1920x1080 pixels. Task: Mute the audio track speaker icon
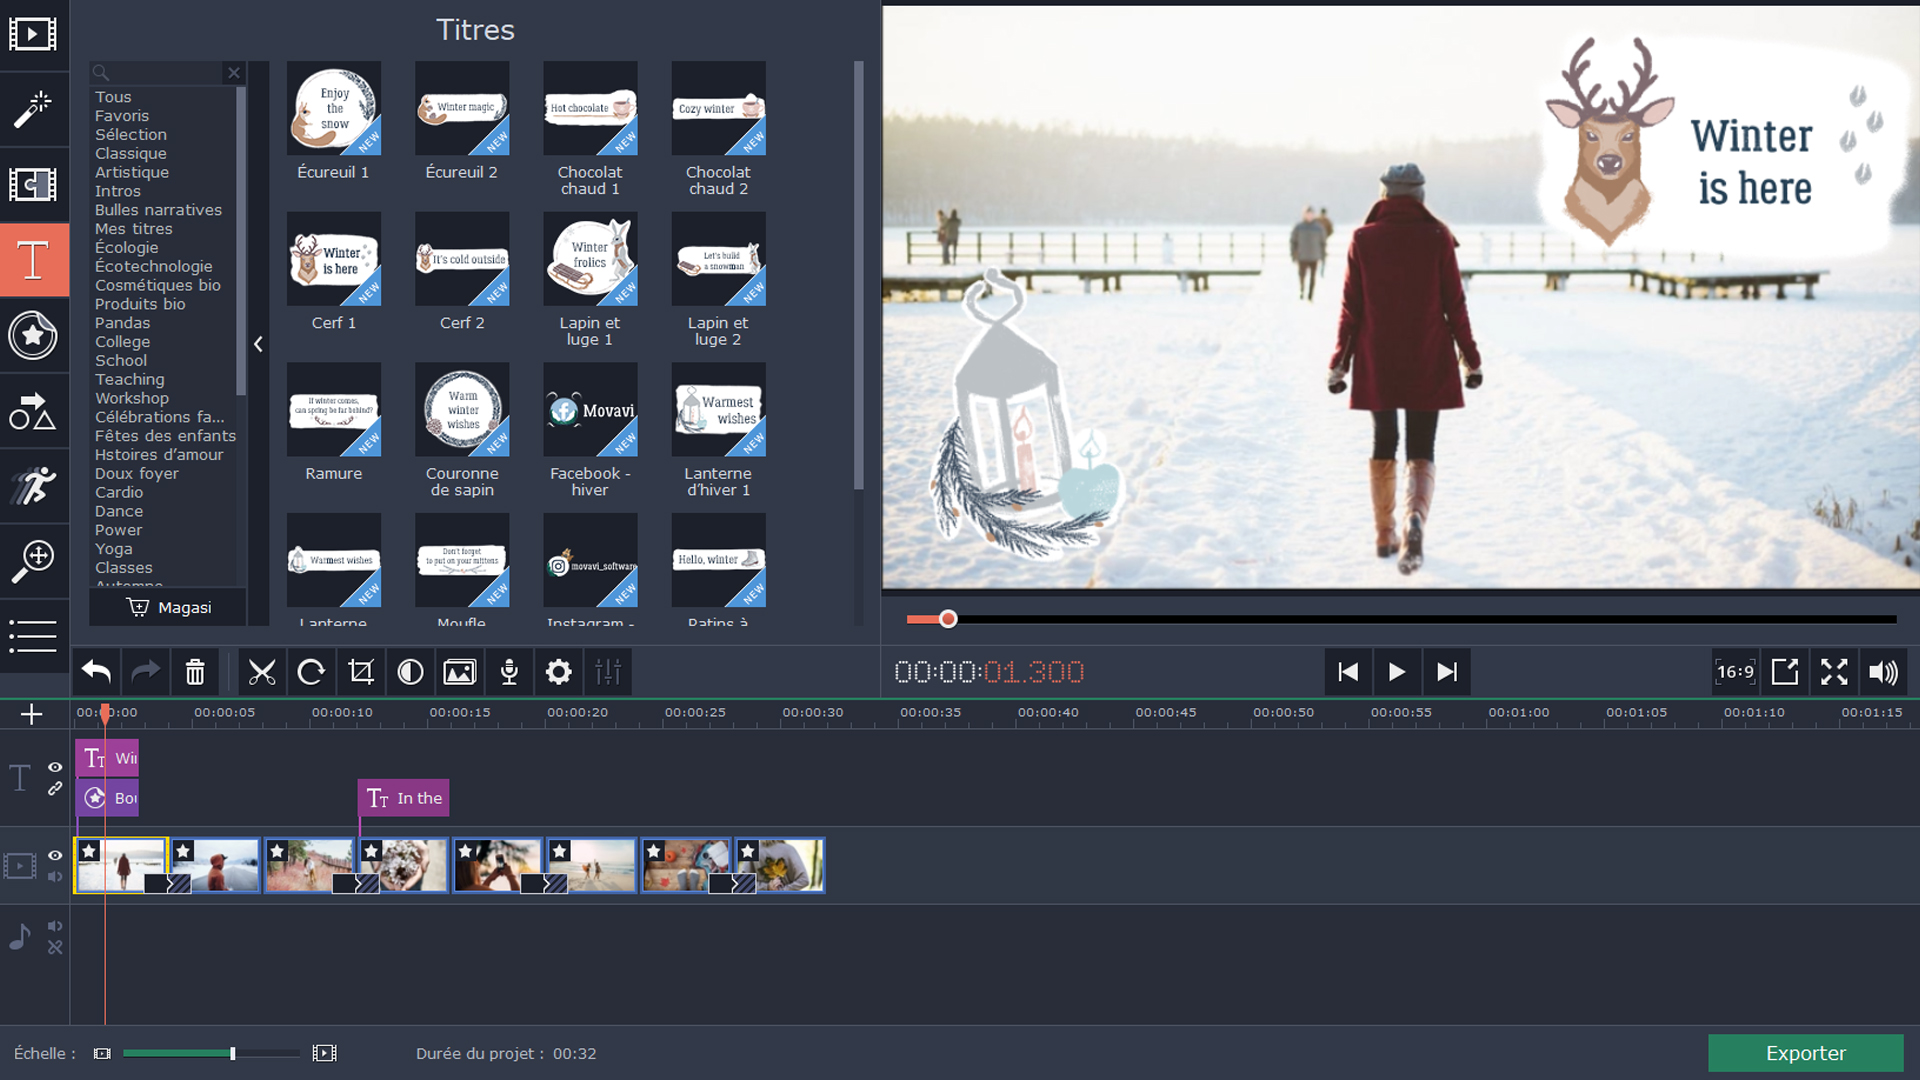click(55, 926)
